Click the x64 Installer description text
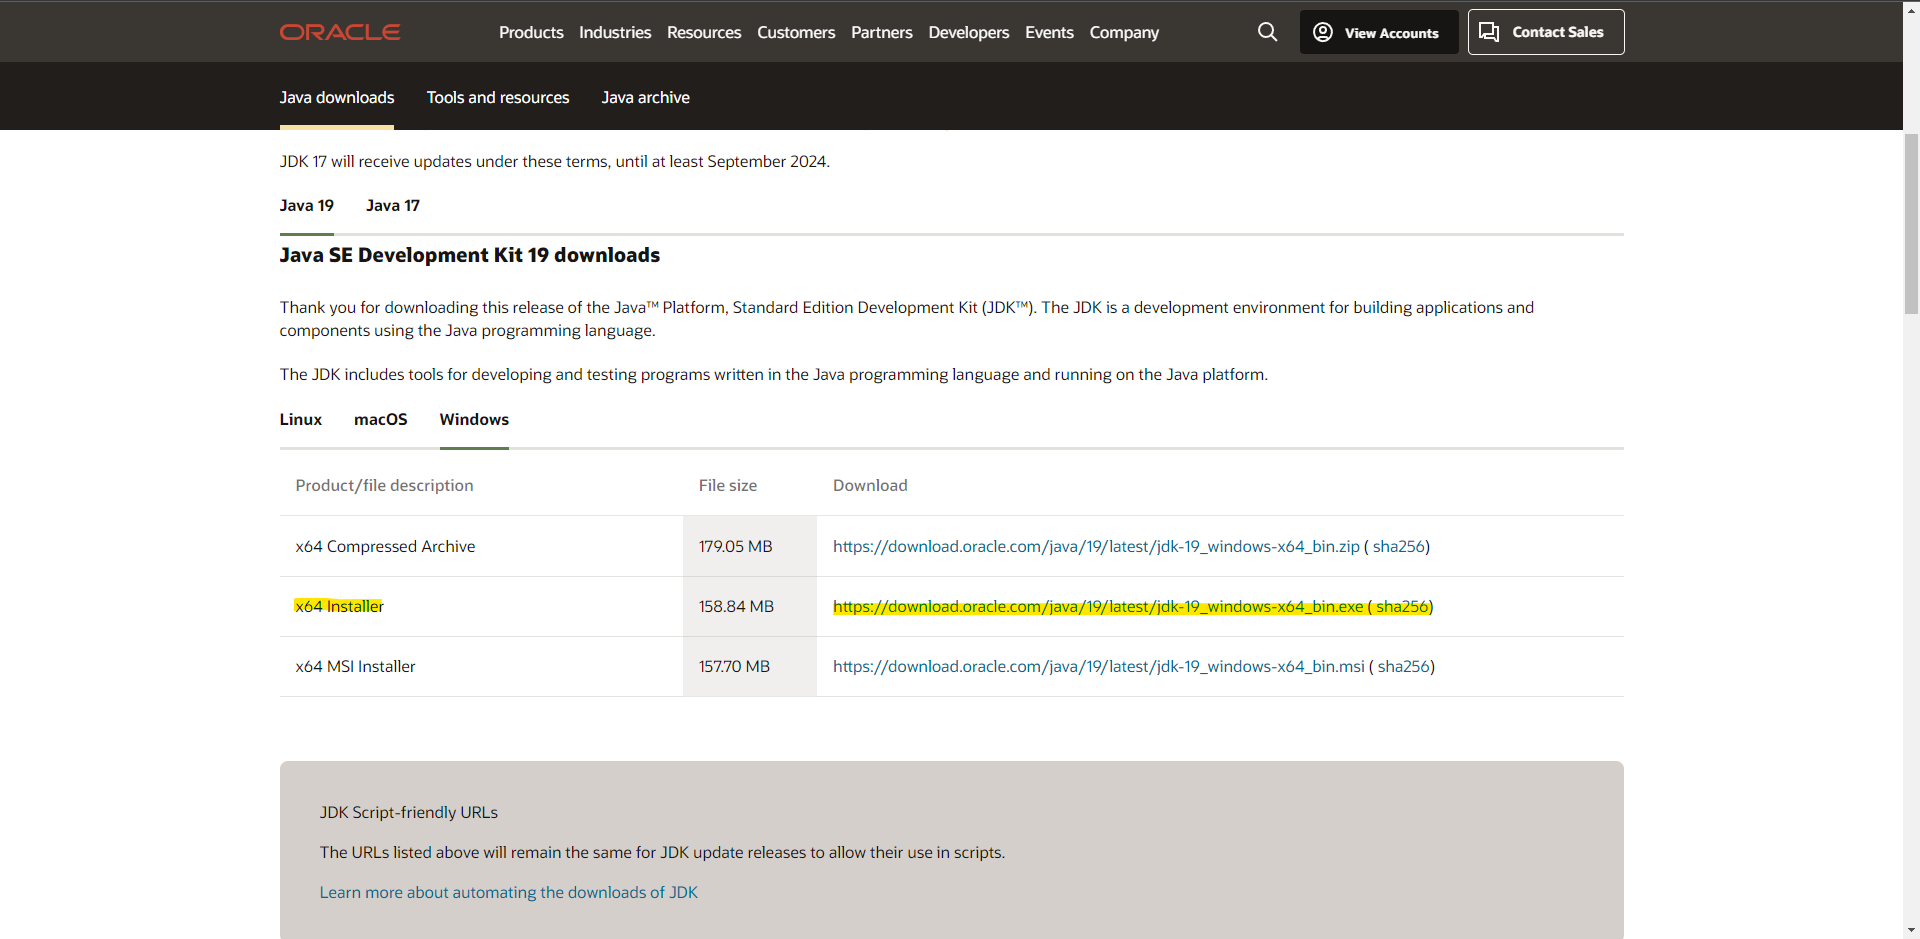This screenshot has height=939, width=1920. click(x=339, y=606)
